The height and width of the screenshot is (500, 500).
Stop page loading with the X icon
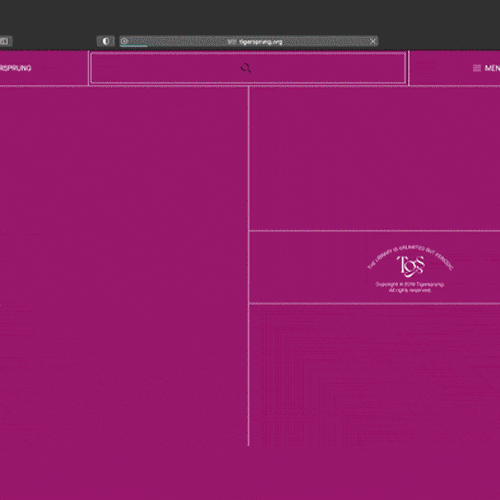[x=373, y=41]
